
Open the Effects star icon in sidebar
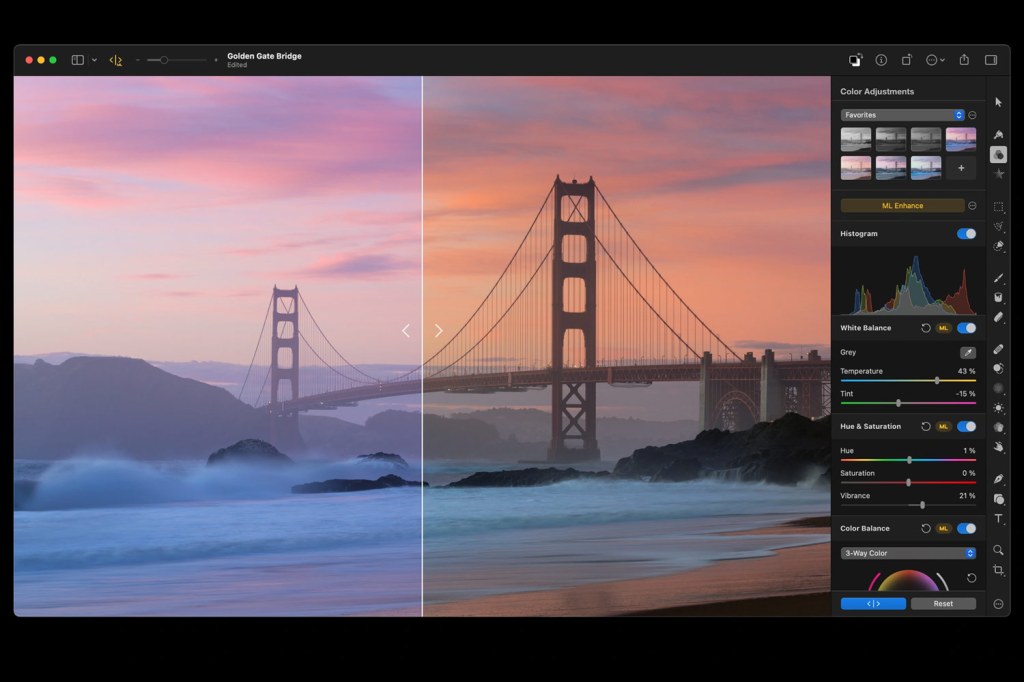(1000, 174)
